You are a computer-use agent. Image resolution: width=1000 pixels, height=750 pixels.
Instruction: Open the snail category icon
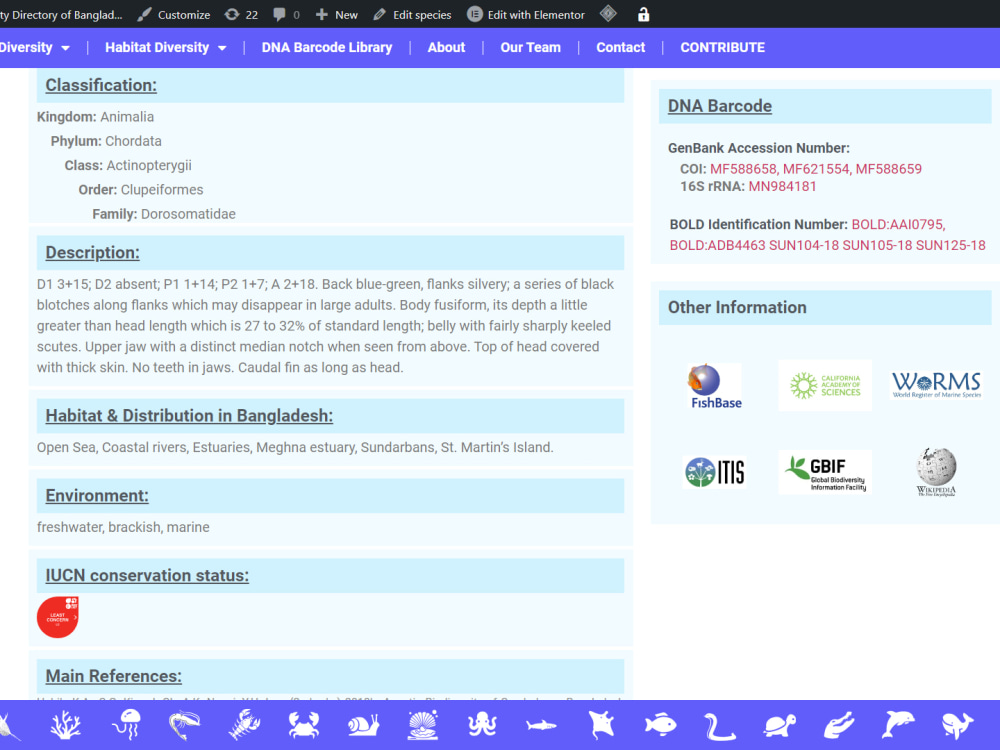[364, 724]
